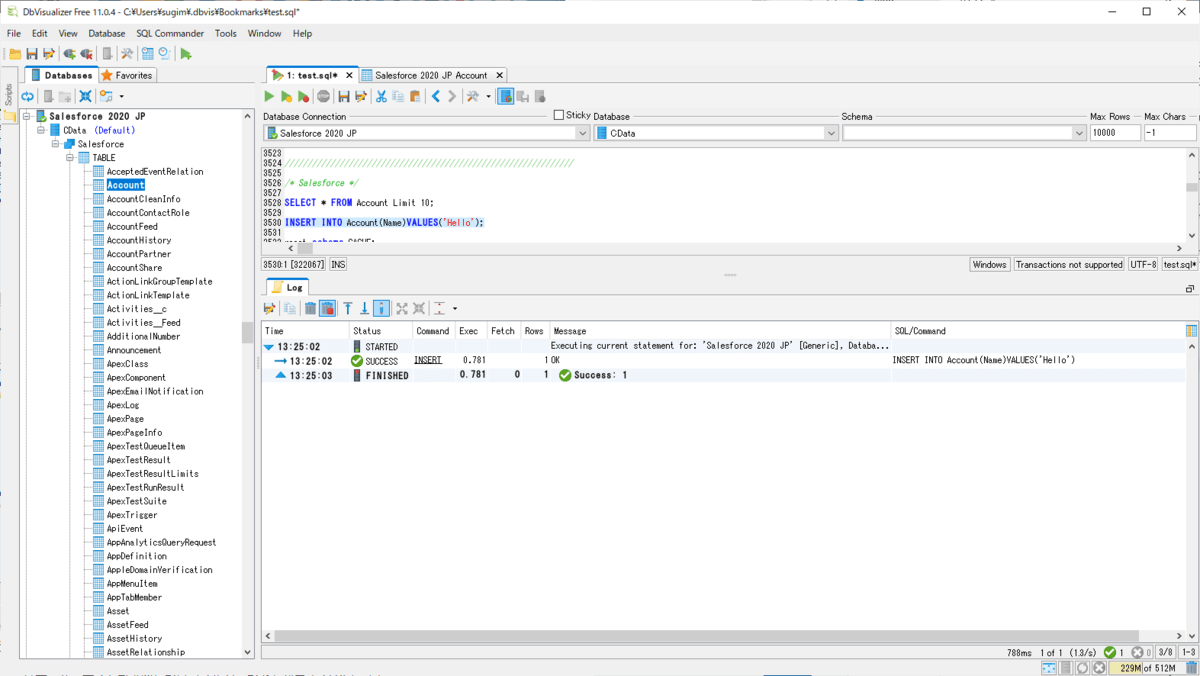Select the AccountHistory table in tree
The image size is (1200, 676).
point(138,240)
